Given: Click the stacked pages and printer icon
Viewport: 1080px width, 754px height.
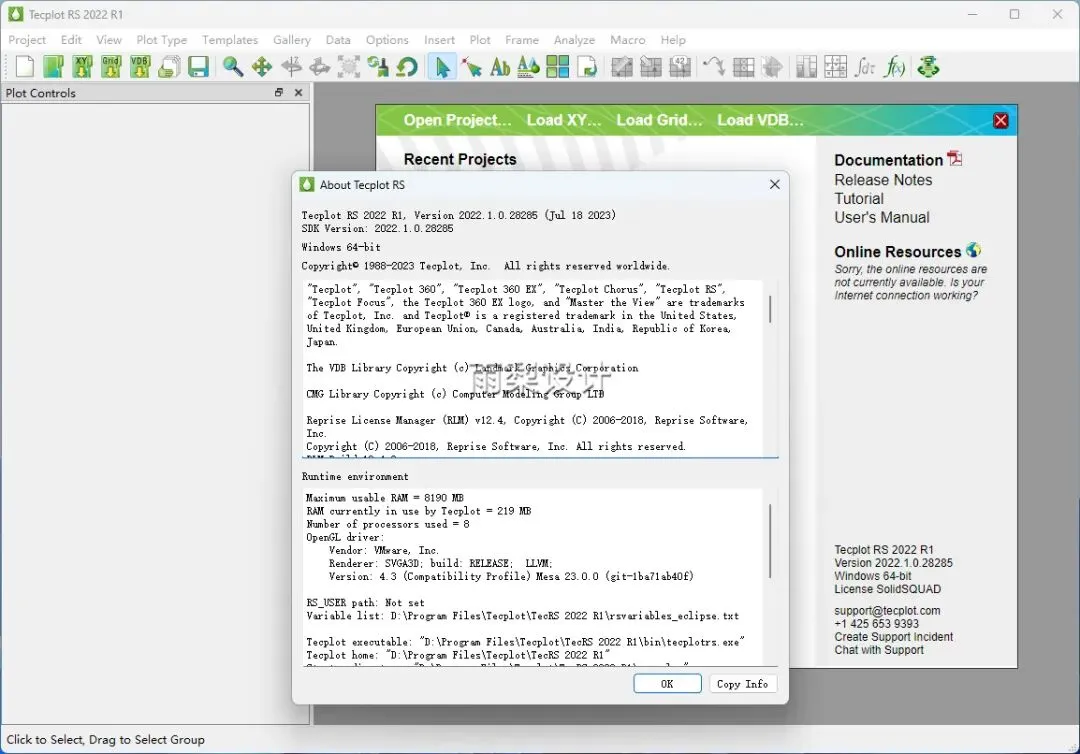Looking at the screenshot, I should coord(169,67).
